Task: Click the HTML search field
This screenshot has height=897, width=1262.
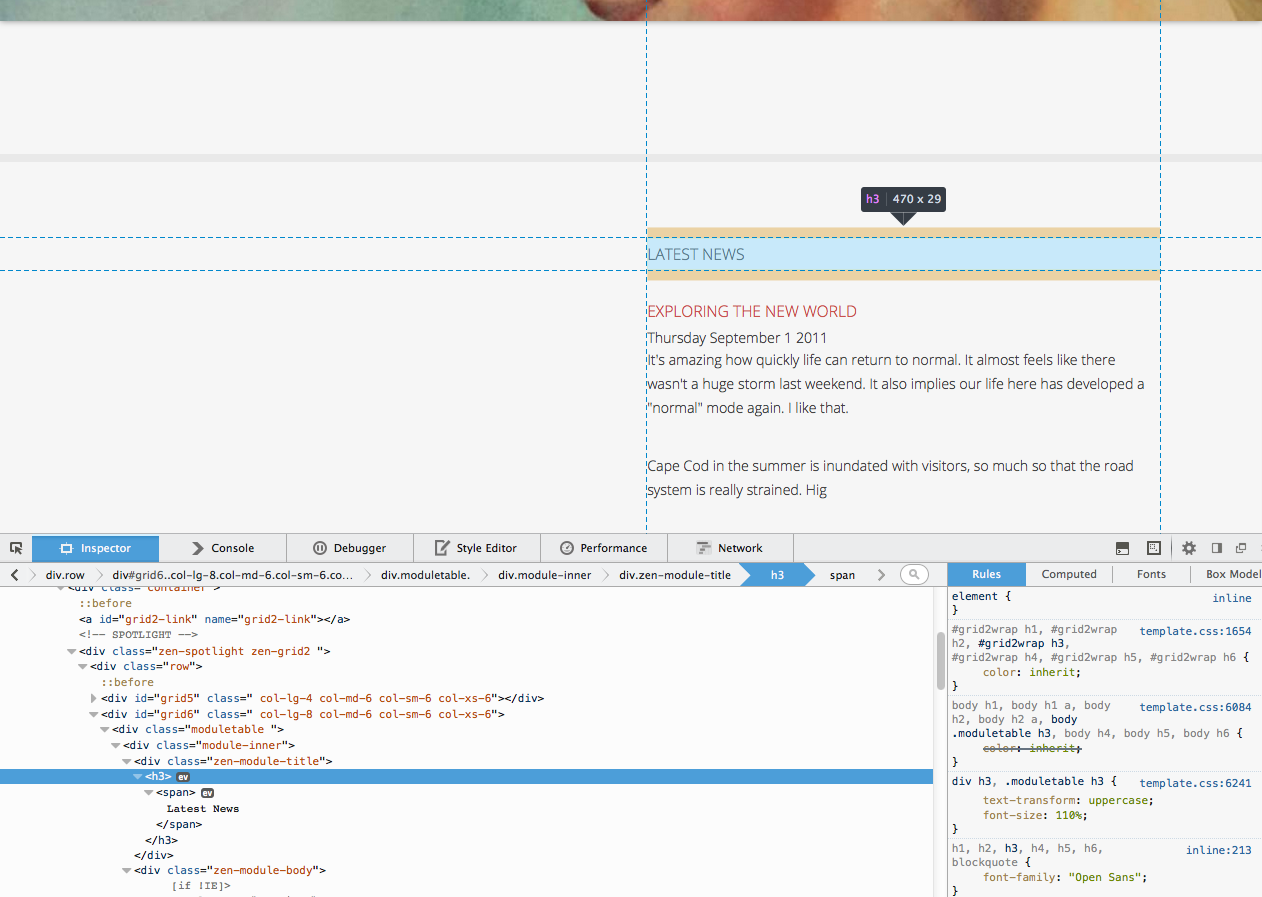Action: pyautogui.click(x=914, y=575)
